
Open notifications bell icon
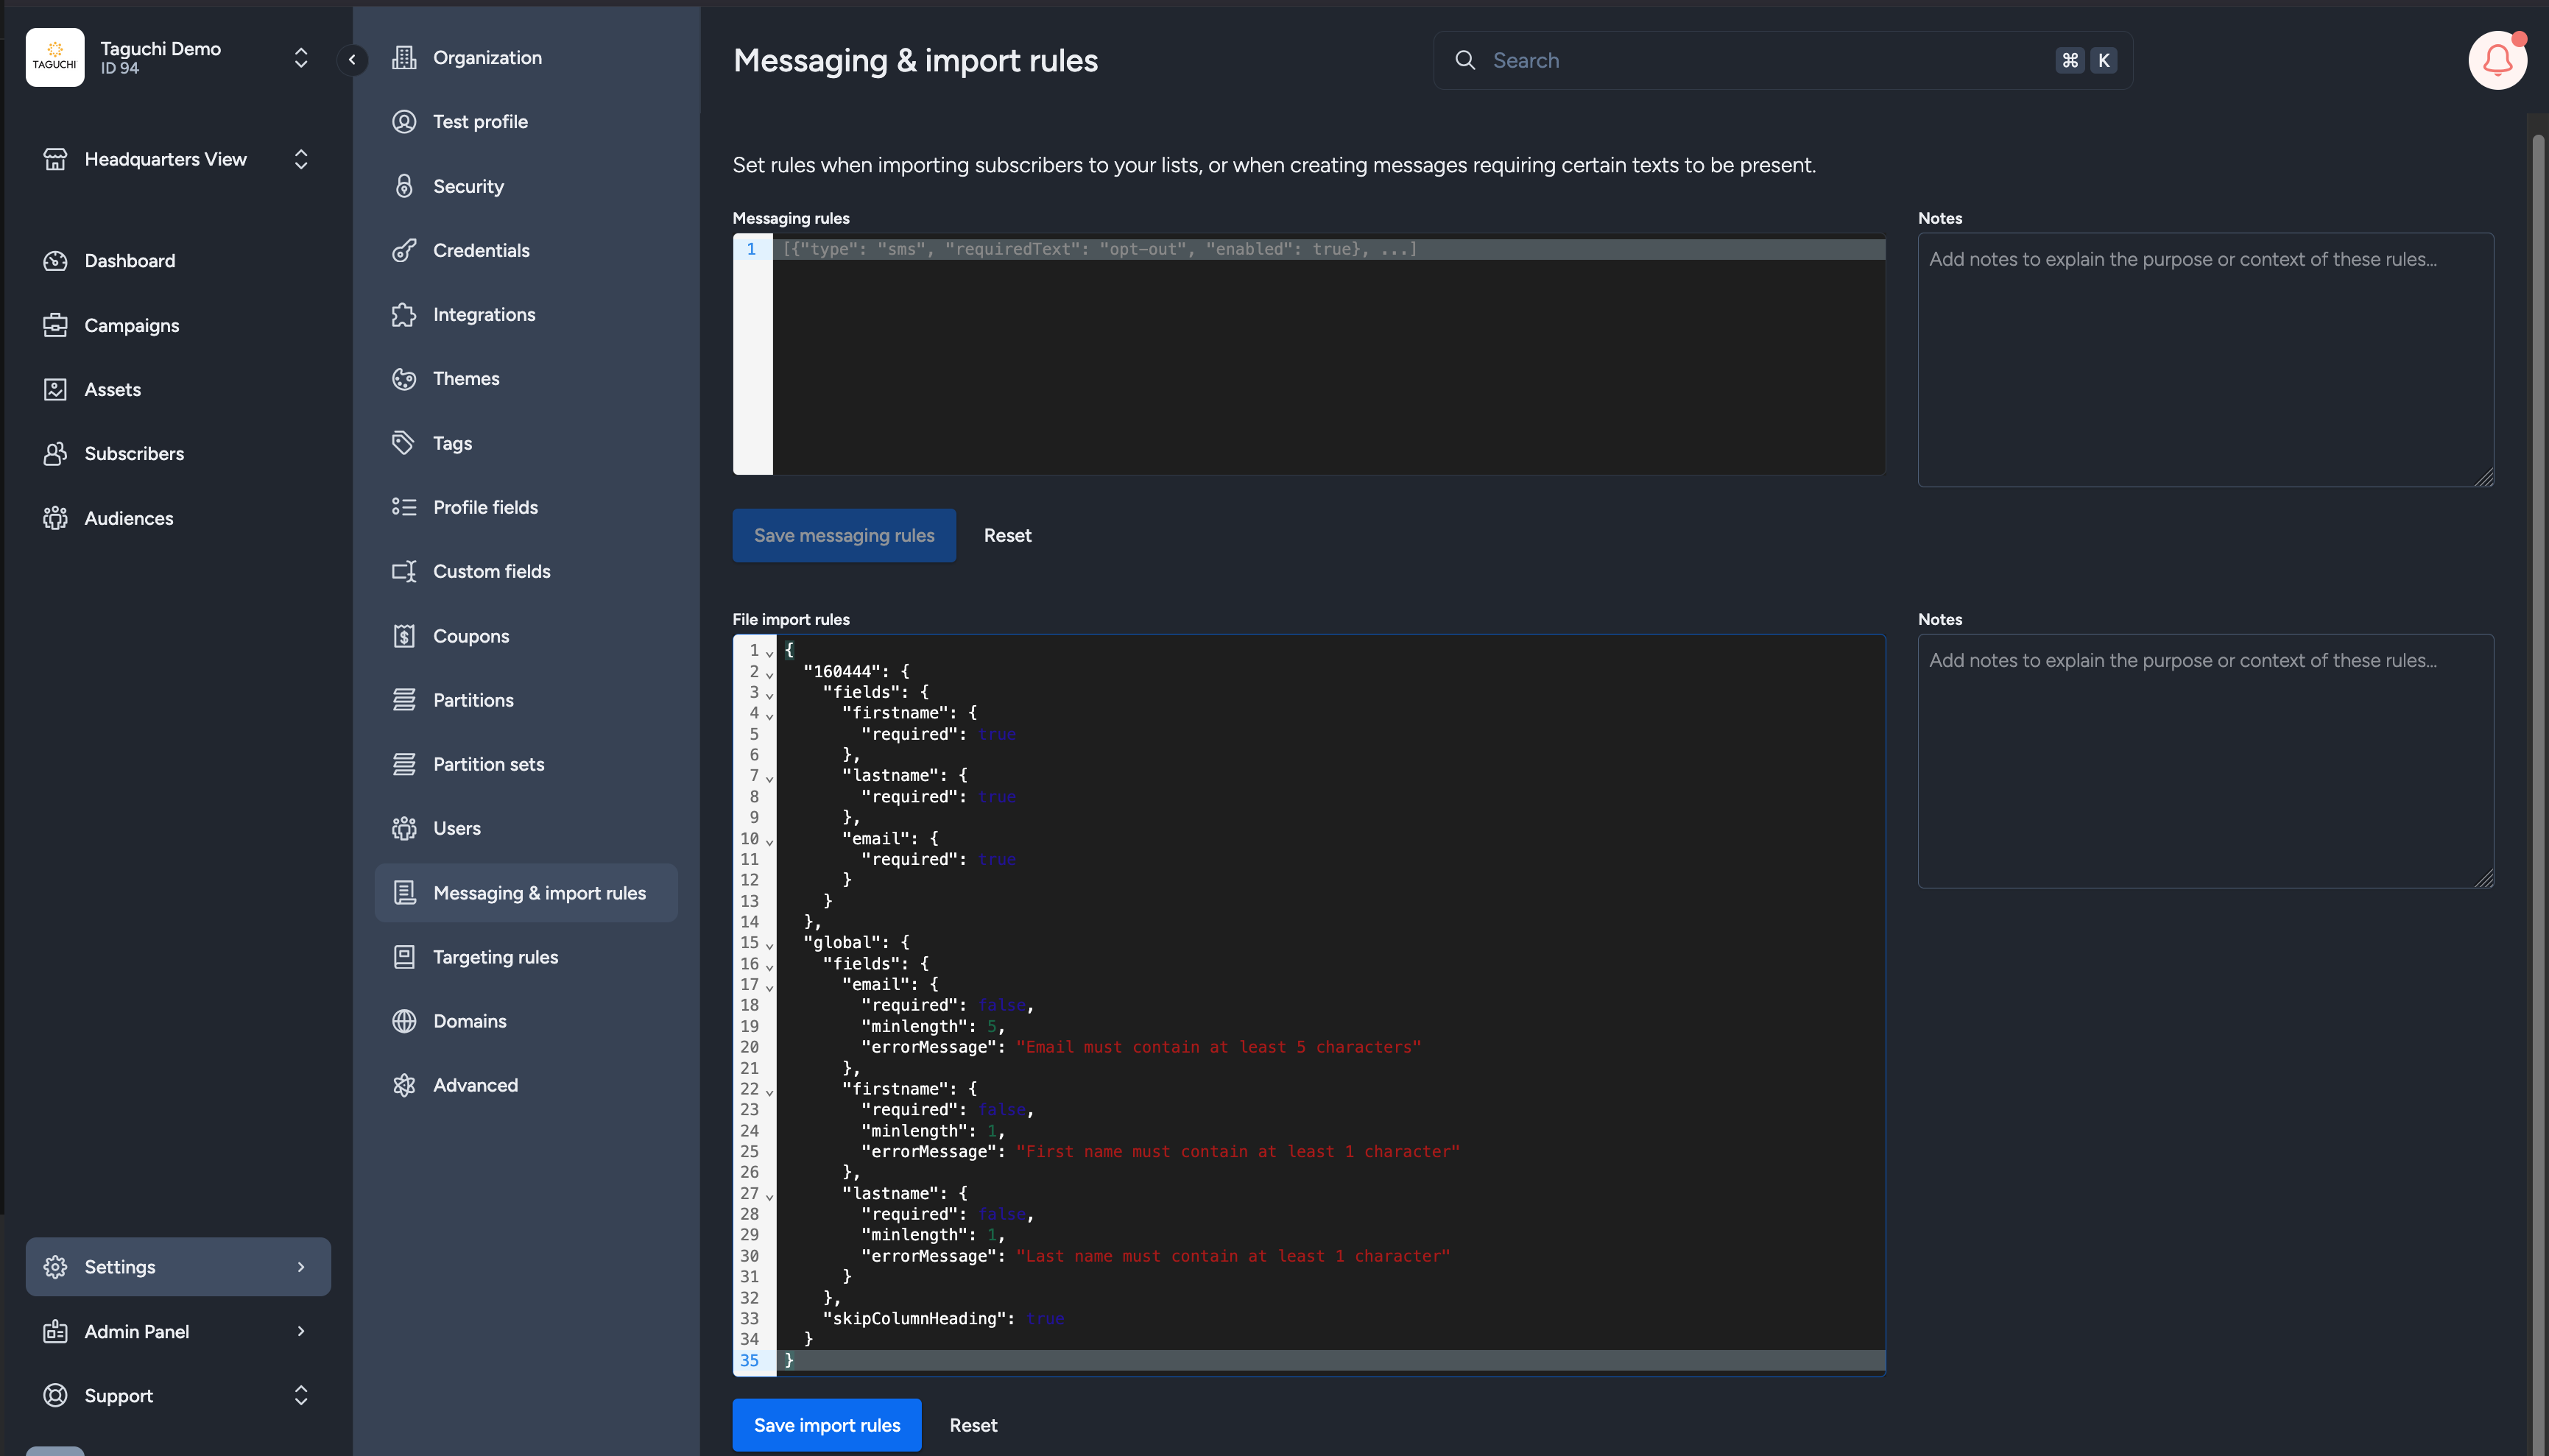point(2497,60)
